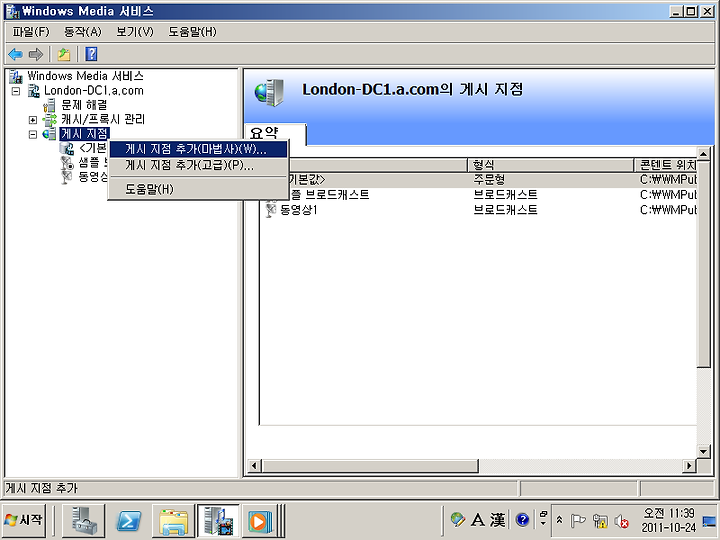Image resolution: width=720 pixels, height=540 pixels.
Task: Select the 동영상1 row in list
Action: click(x=479, y=210)
